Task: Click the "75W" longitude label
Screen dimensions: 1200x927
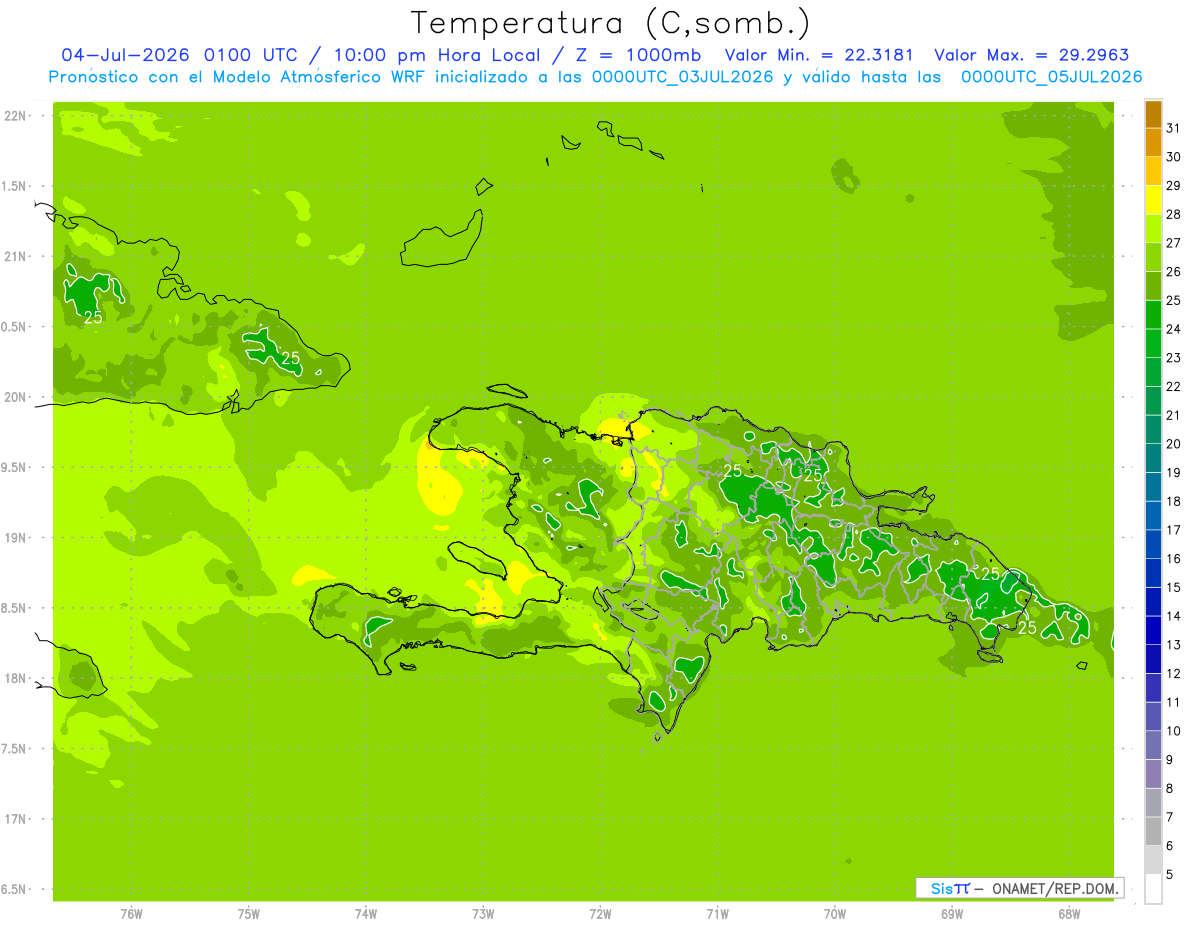Action: pos(249,914)
